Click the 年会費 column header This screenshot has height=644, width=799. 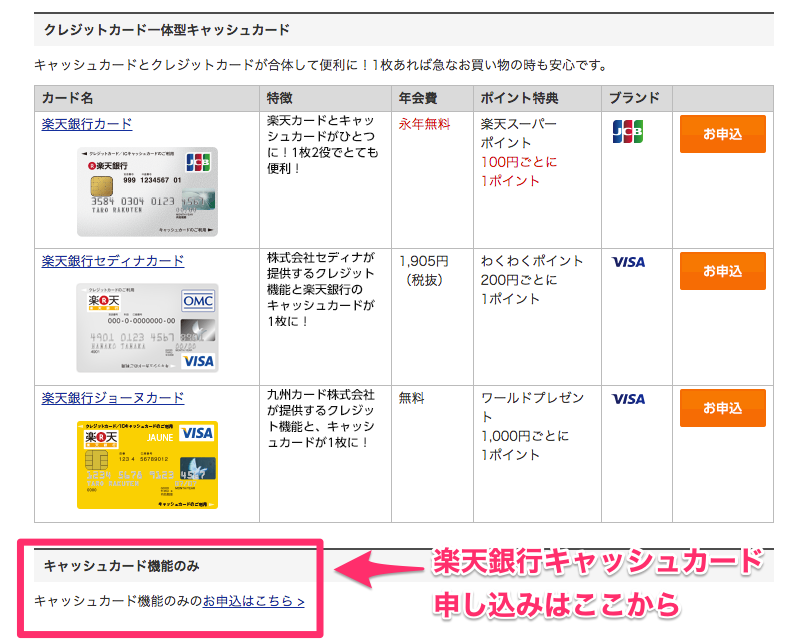[418, 98]
